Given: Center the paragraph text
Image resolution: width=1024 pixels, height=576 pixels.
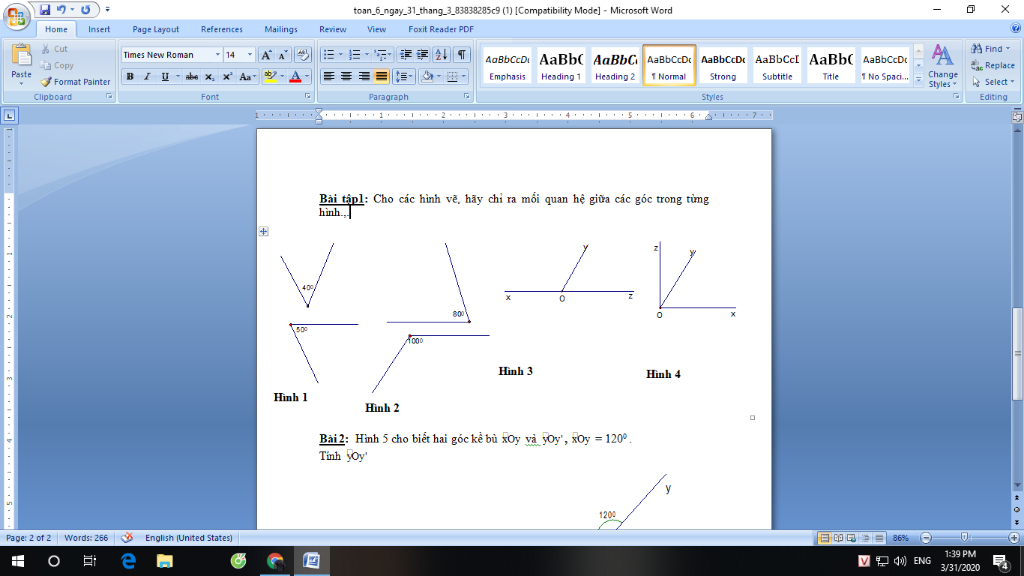Looking at the screenshot, I should [346, 76].
